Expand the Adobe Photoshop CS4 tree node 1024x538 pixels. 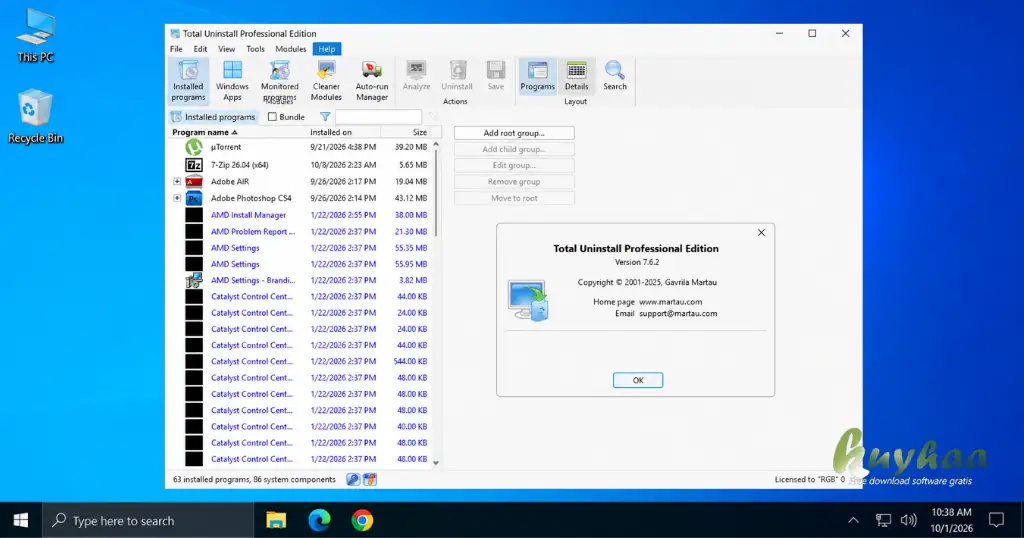point(177,198)
